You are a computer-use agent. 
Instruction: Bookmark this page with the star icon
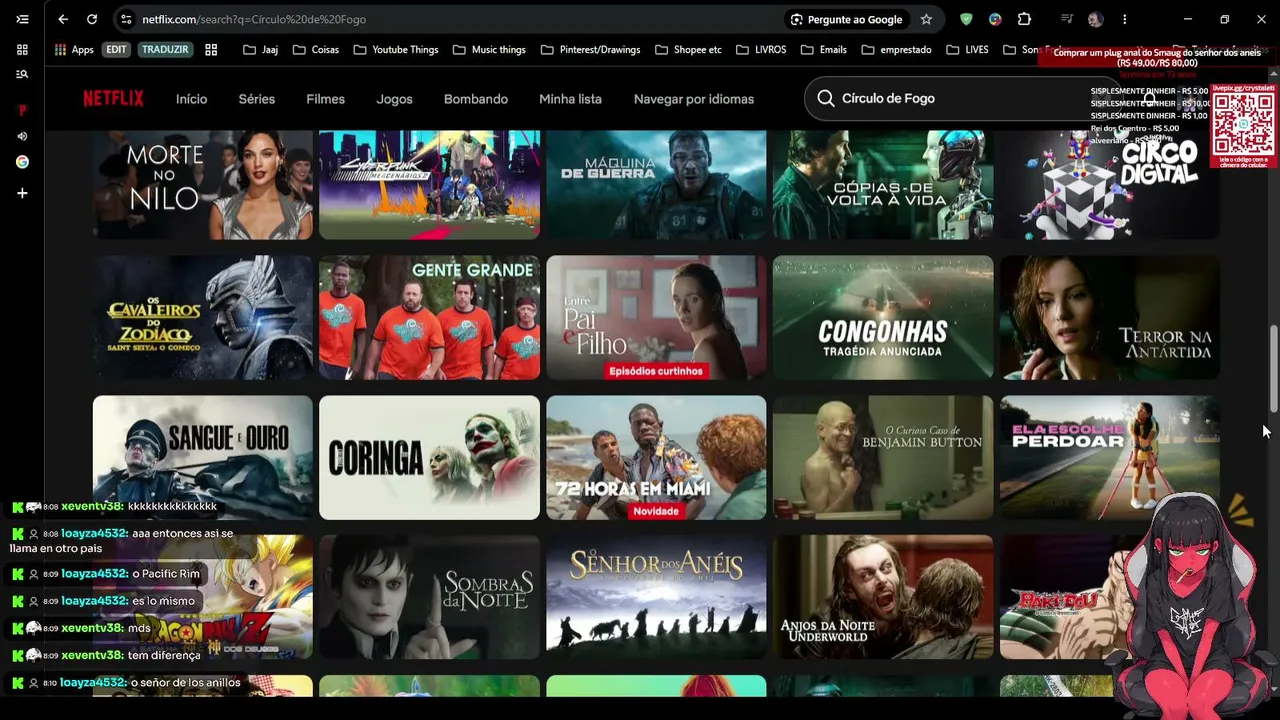click(926, 19)
